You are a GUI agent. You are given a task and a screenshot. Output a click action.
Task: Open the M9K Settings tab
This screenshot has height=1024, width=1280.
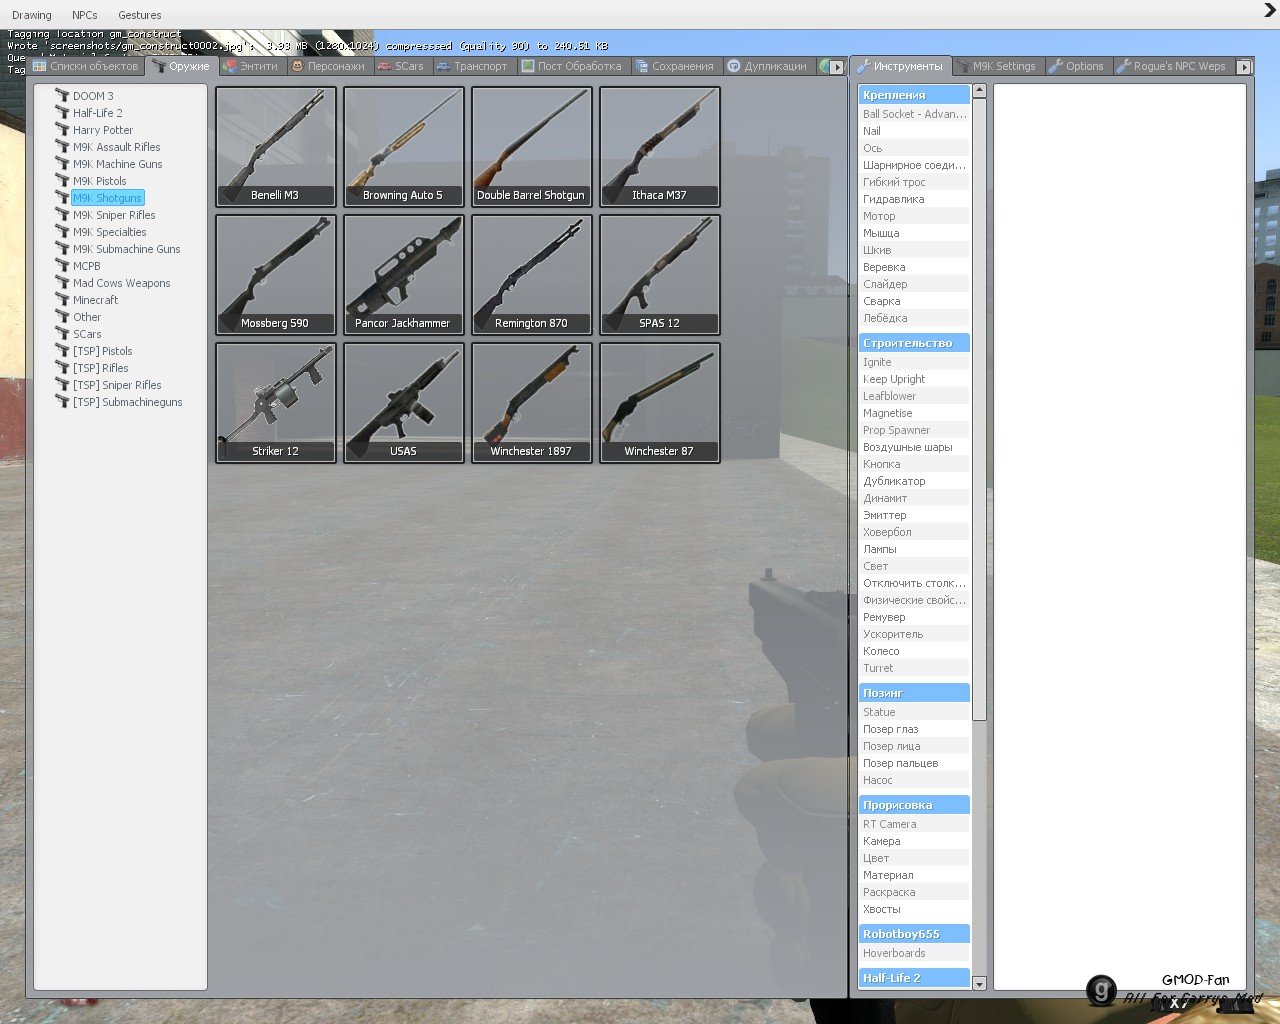click(997, 66)
